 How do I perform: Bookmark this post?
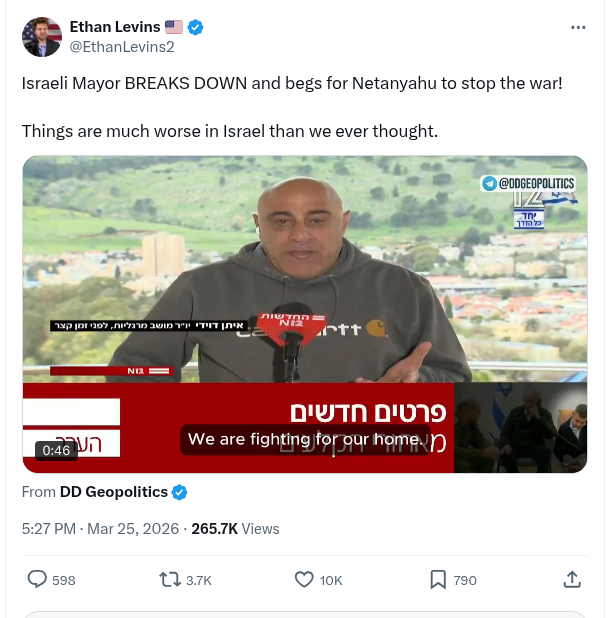[438, 580]
